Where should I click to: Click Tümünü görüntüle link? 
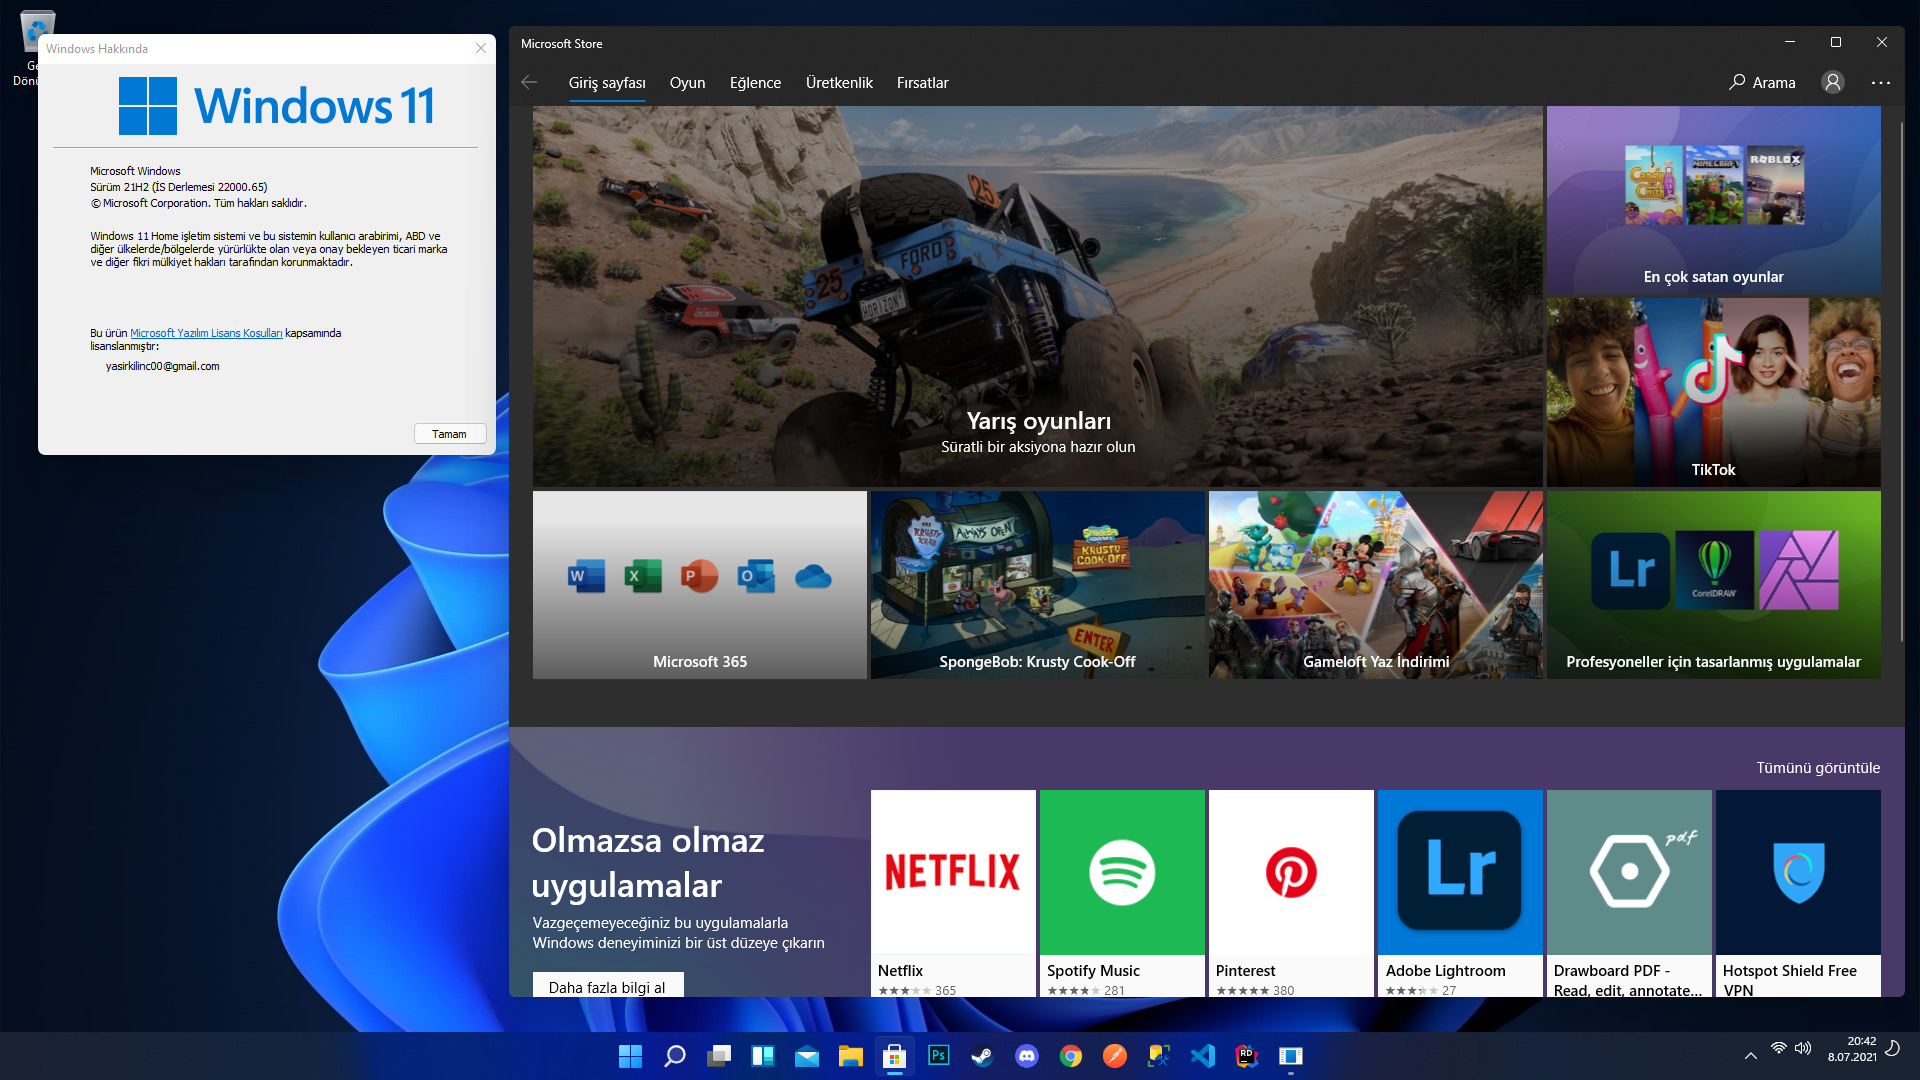point(1818,768)
